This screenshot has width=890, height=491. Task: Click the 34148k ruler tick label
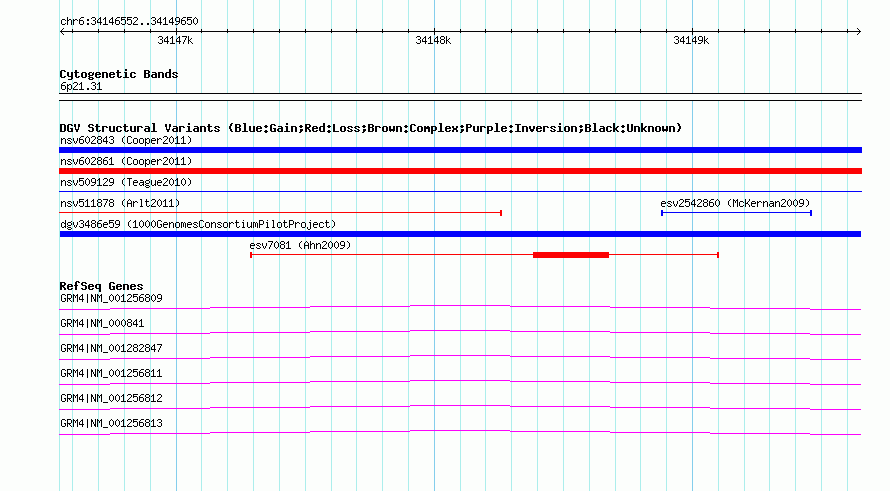tap(433, 40)
